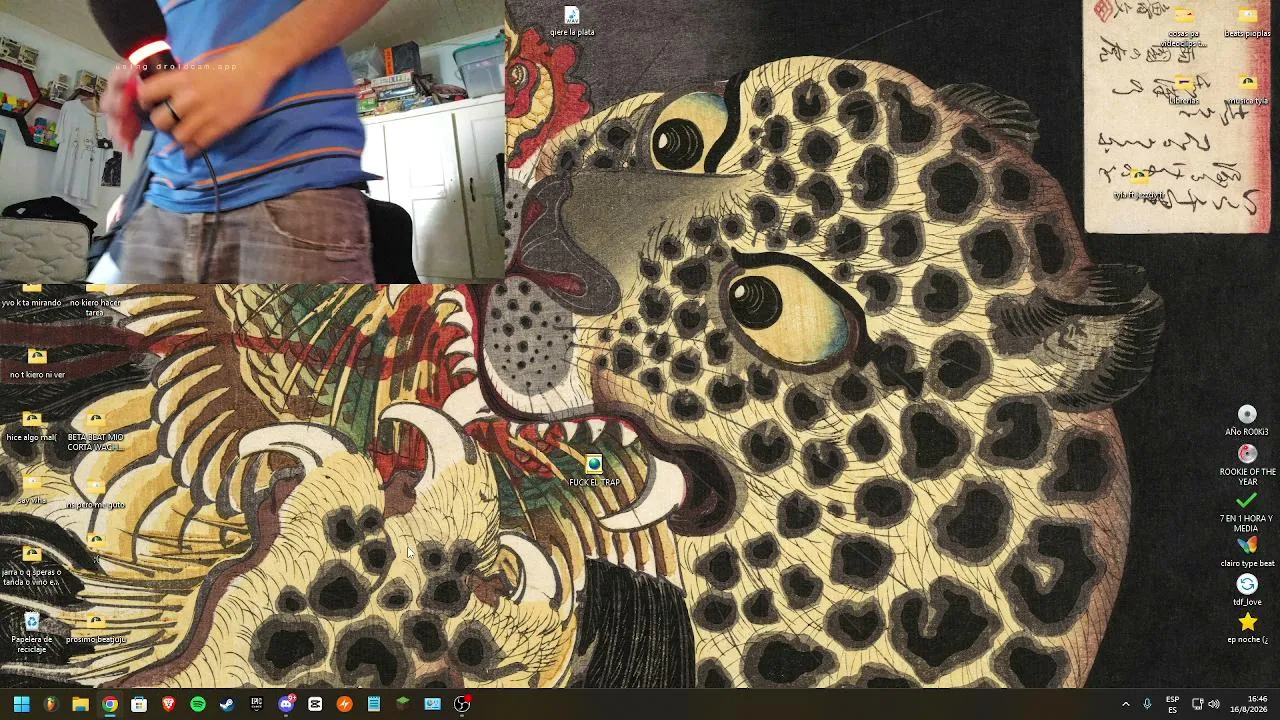
Task: Open the Windows Start menu
Action: click(21, 704)
